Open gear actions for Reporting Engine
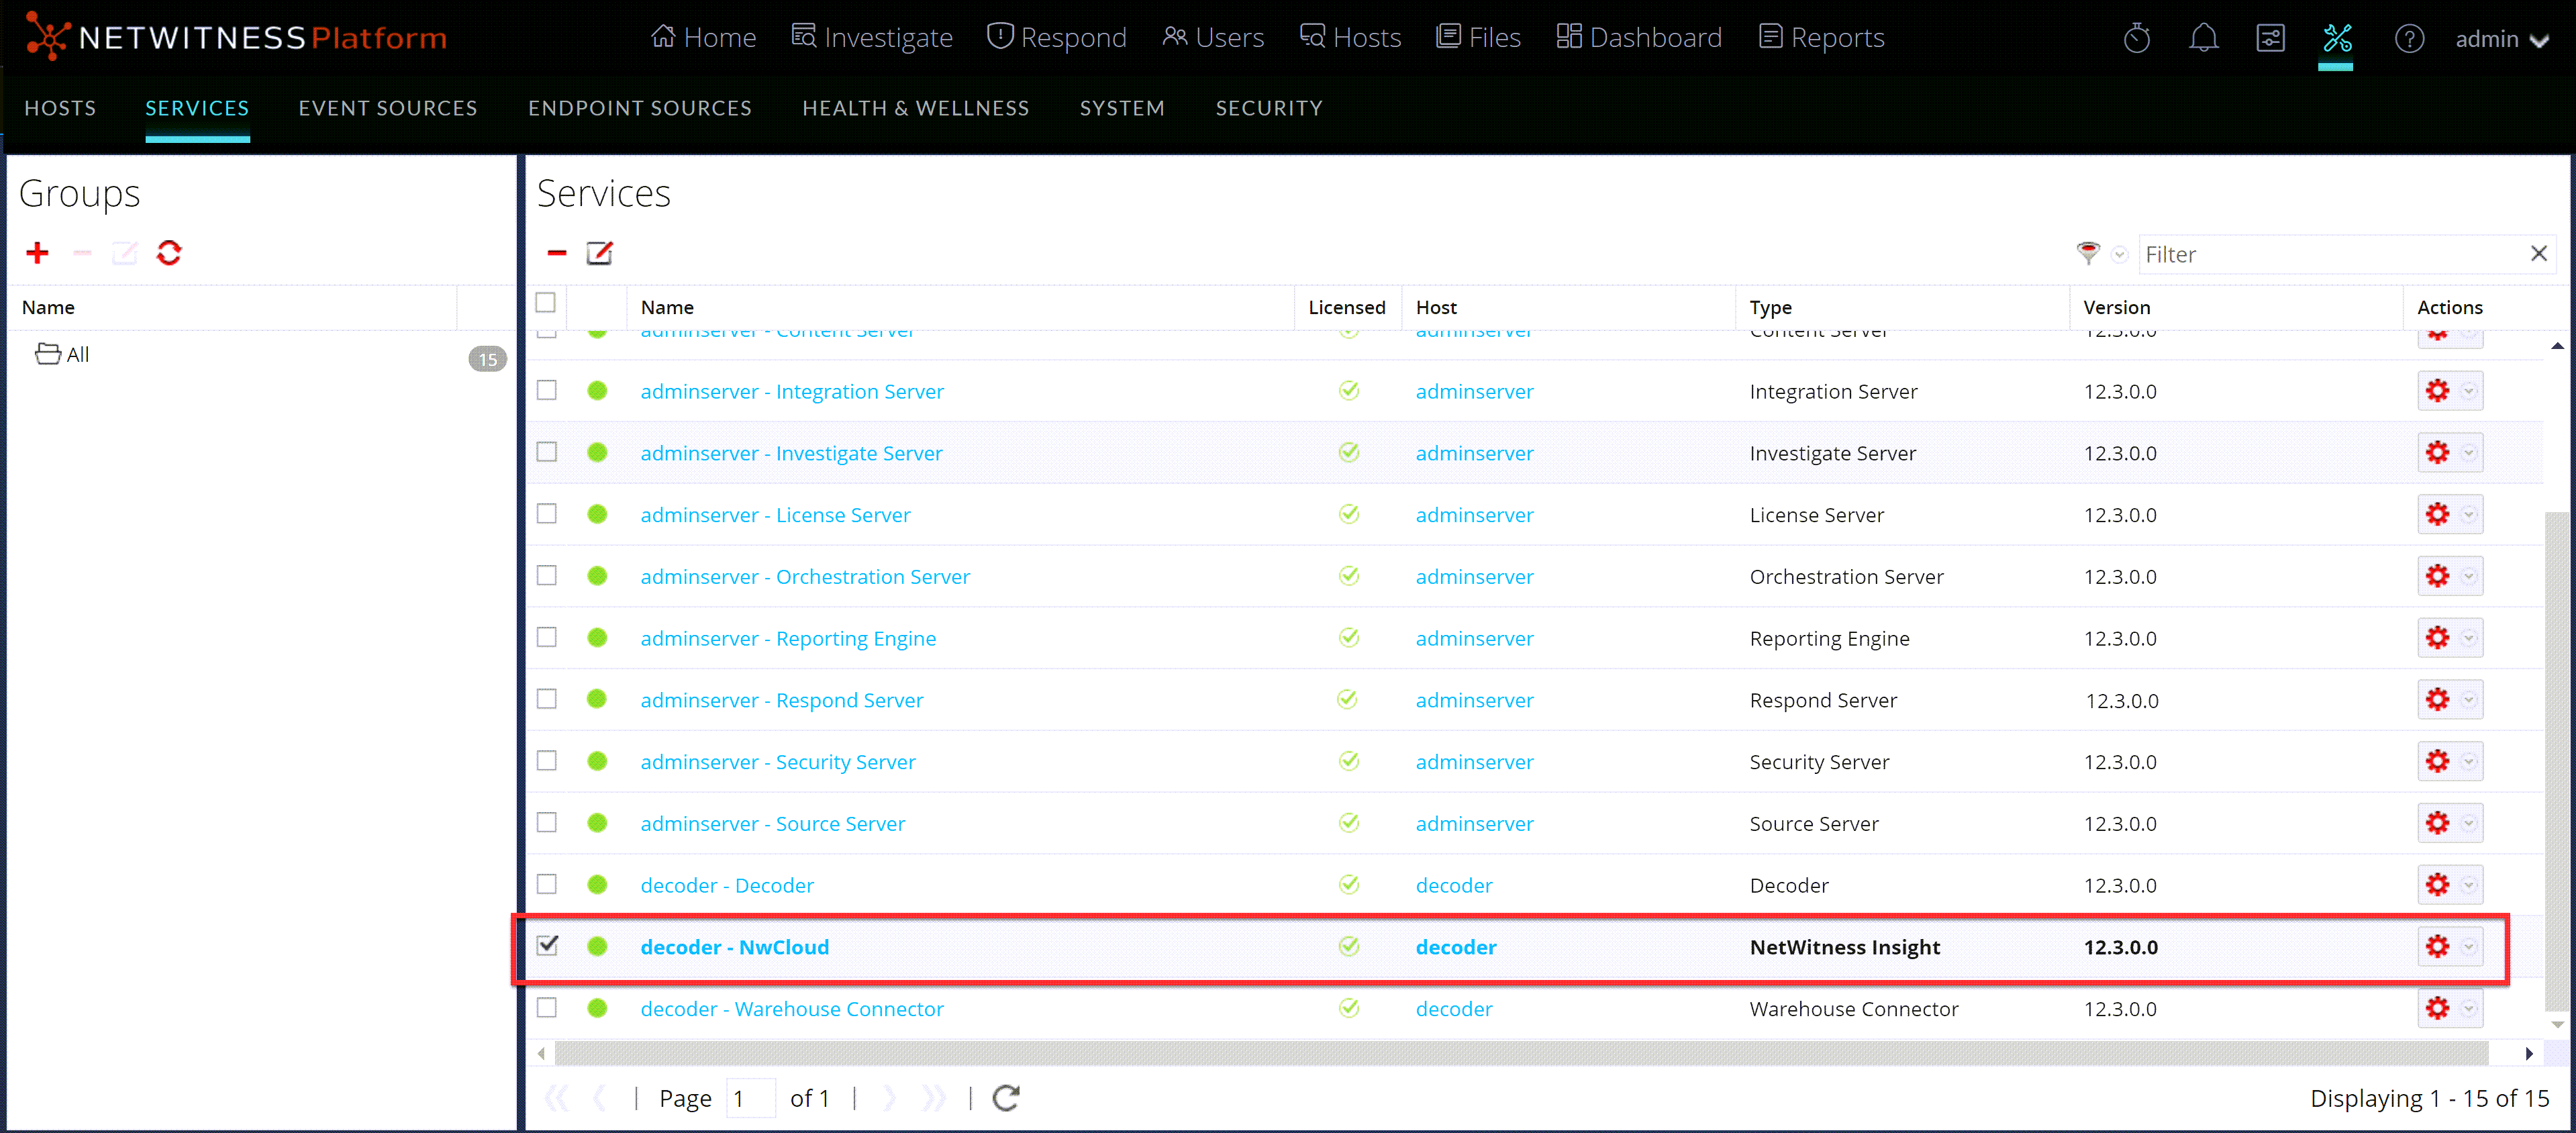The width and height of the screenshot is (2576, 1133). tap(2437, 638)
